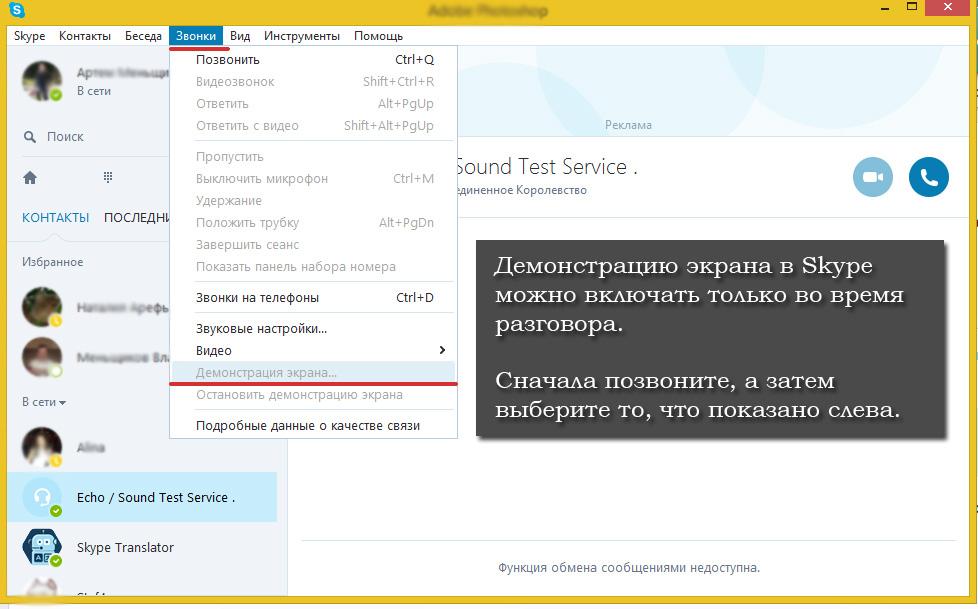
Task: Open Звуковые настройки… dialog
Action: pyautogui.click(x=314, y=328)
